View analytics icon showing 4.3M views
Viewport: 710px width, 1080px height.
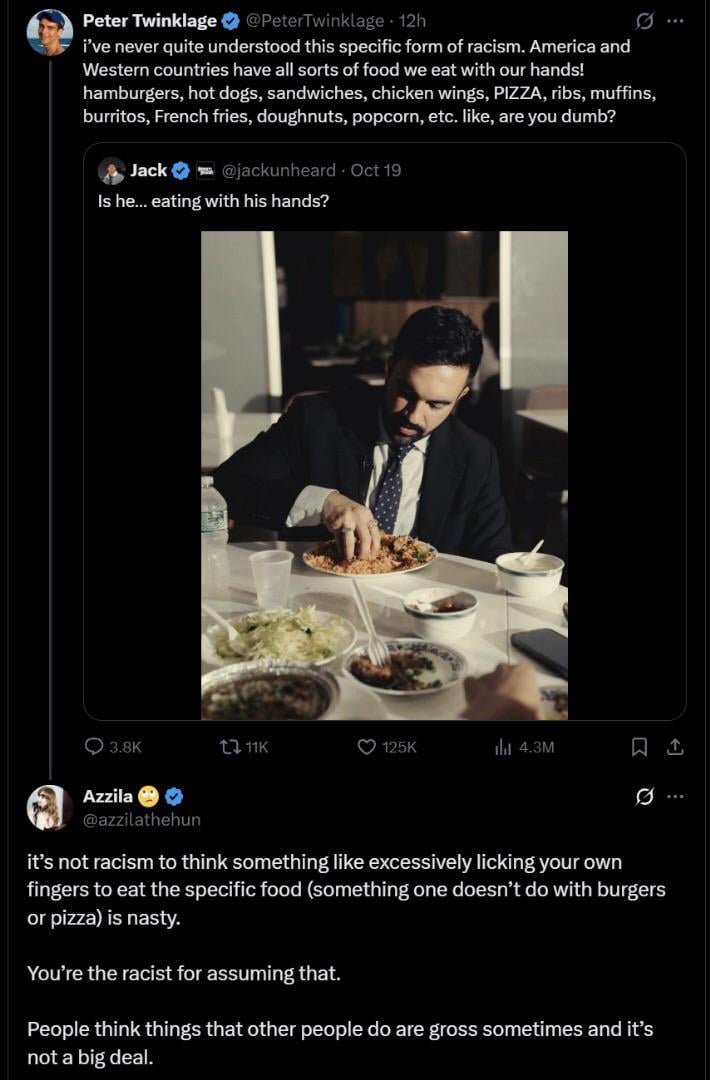tap(503, 746)
